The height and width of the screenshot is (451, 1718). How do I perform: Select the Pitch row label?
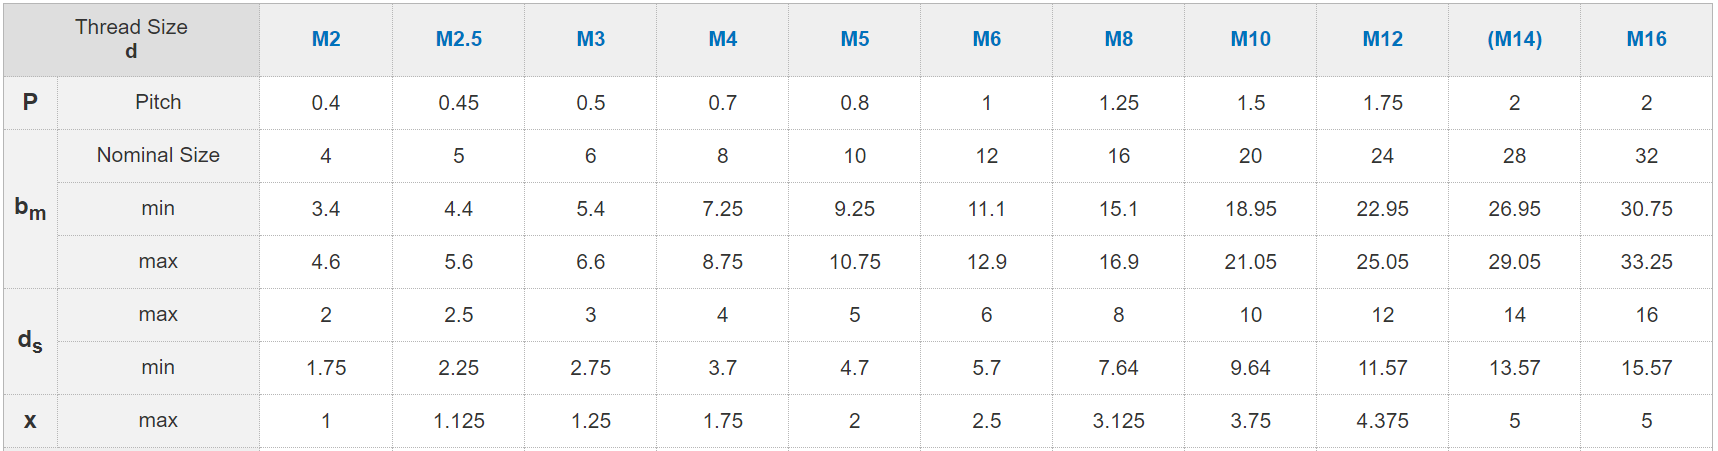point(158,102)
